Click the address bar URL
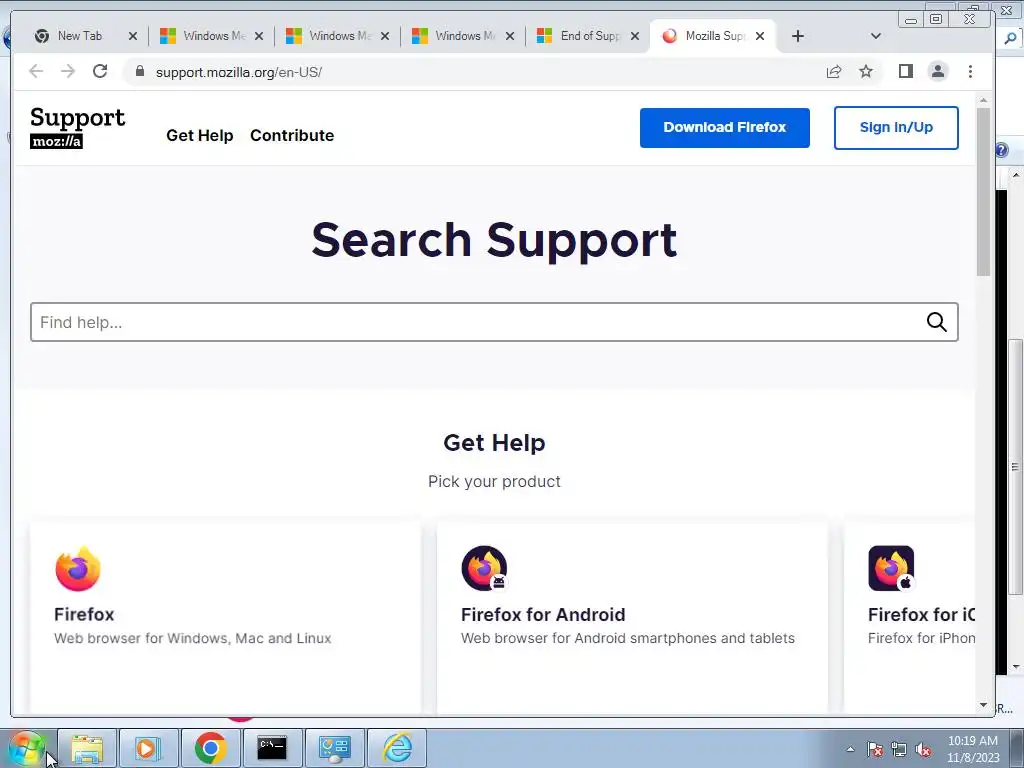Image resolution: width=1024 pixels, height=768 pixels. pos(239,72)
